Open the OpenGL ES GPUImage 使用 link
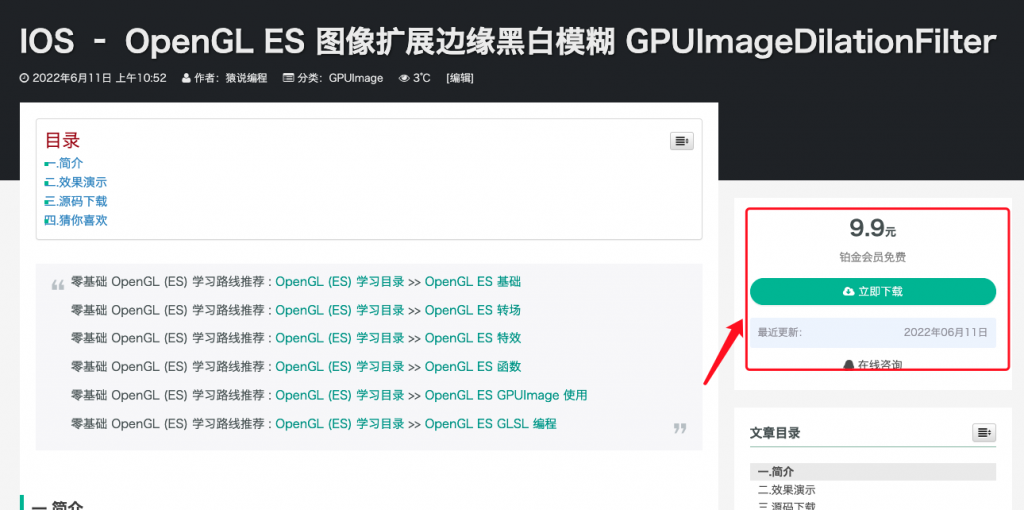Screen dimensions: 1024x510 (x=506, y=395)
